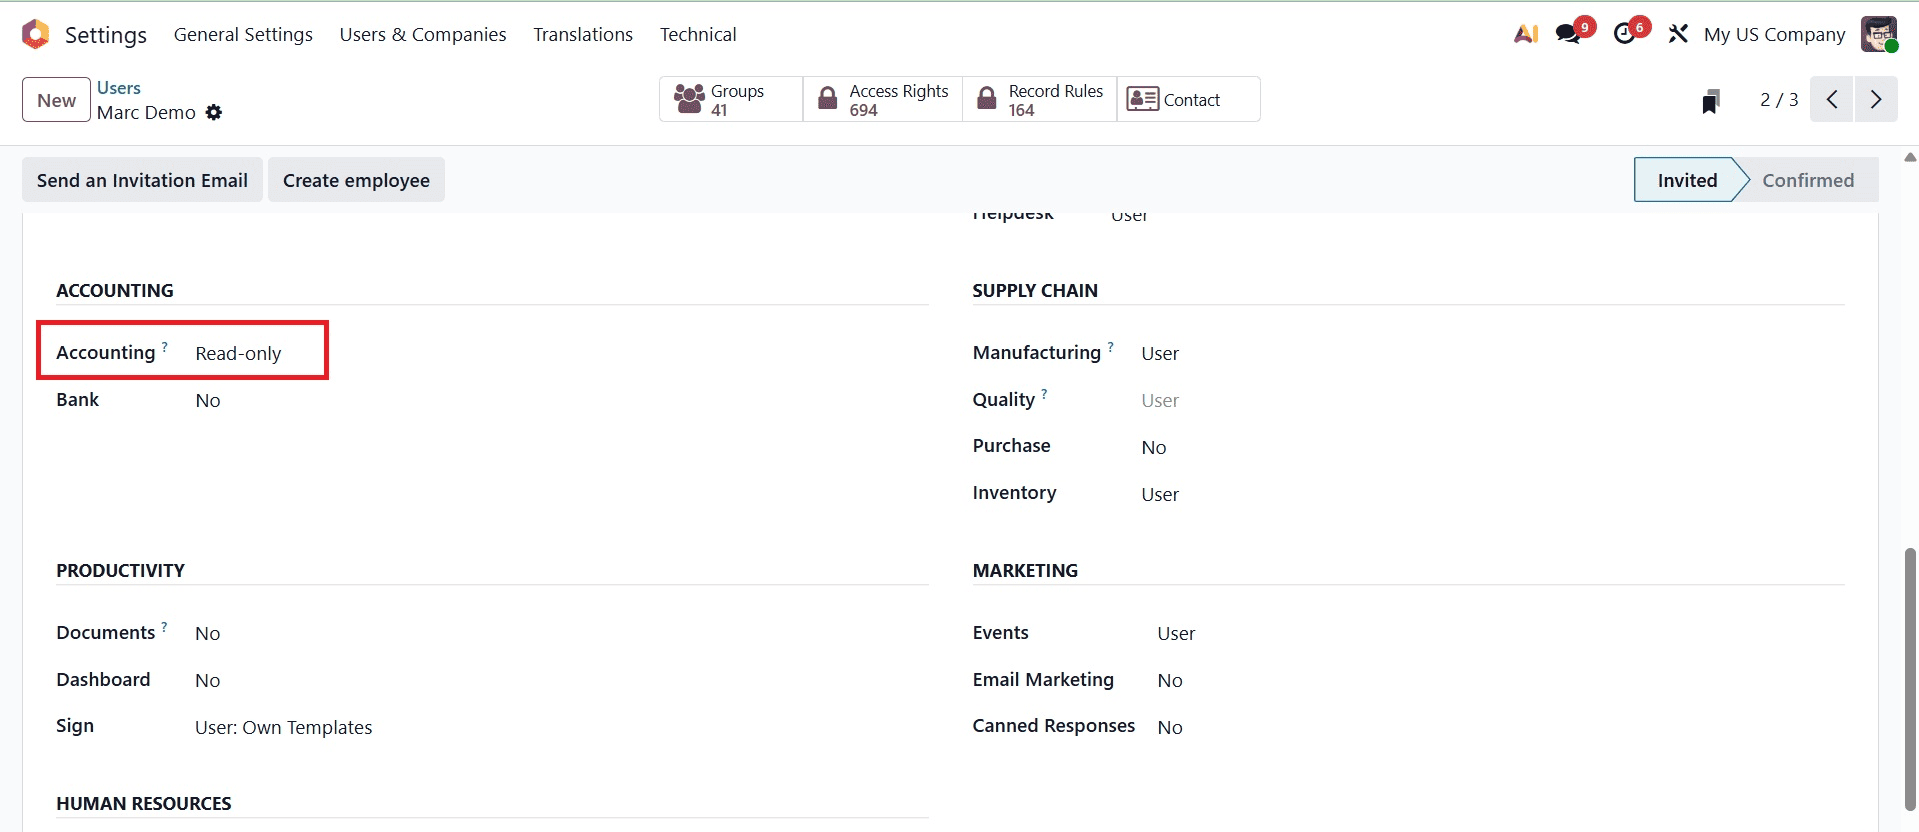Viewport: 1919px width, 832px height.
Task: Set user status to Confirmed stage
Action: 1807,180
